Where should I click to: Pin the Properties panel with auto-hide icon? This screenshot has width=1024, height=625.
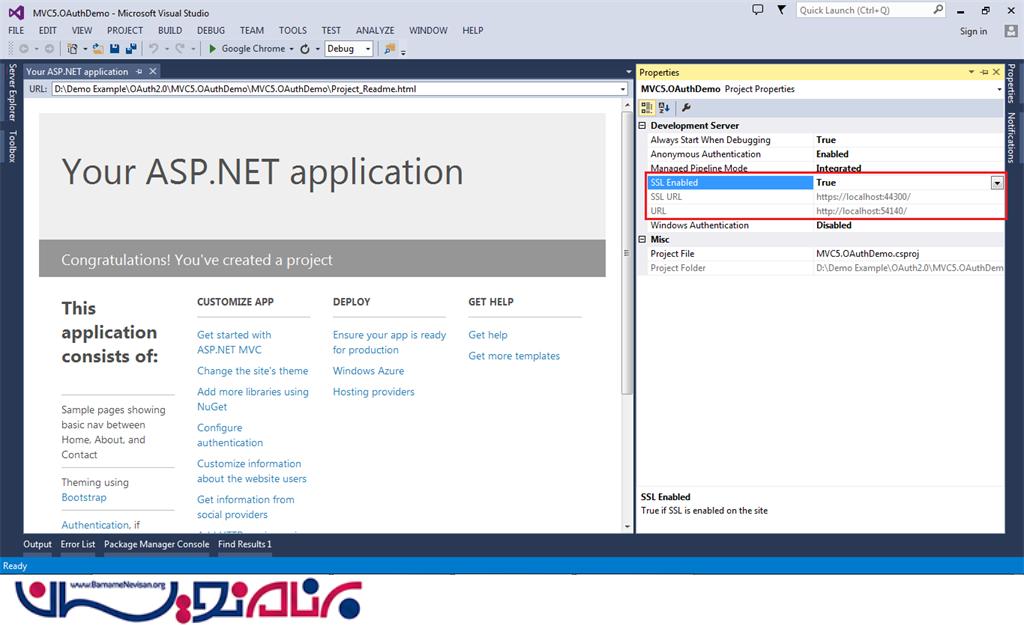984,72
